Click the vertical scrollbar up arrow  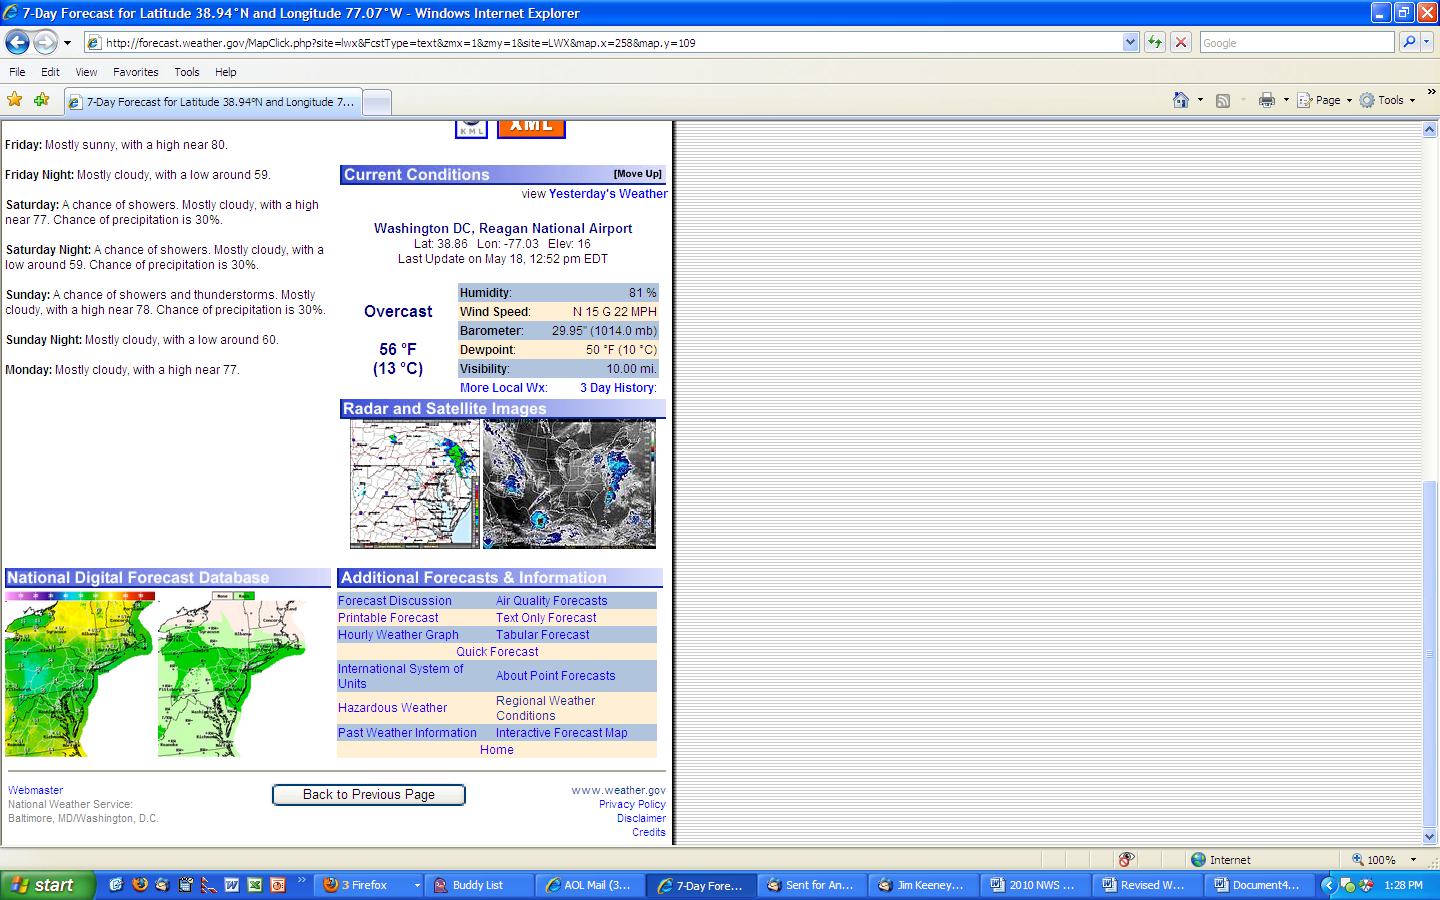coord(1430,130)
